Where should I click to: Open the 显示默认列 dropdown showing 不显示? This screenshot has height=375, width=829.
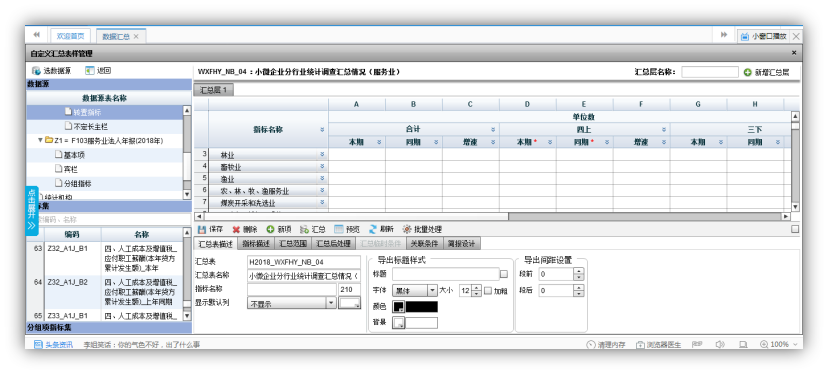coord(292,303)
